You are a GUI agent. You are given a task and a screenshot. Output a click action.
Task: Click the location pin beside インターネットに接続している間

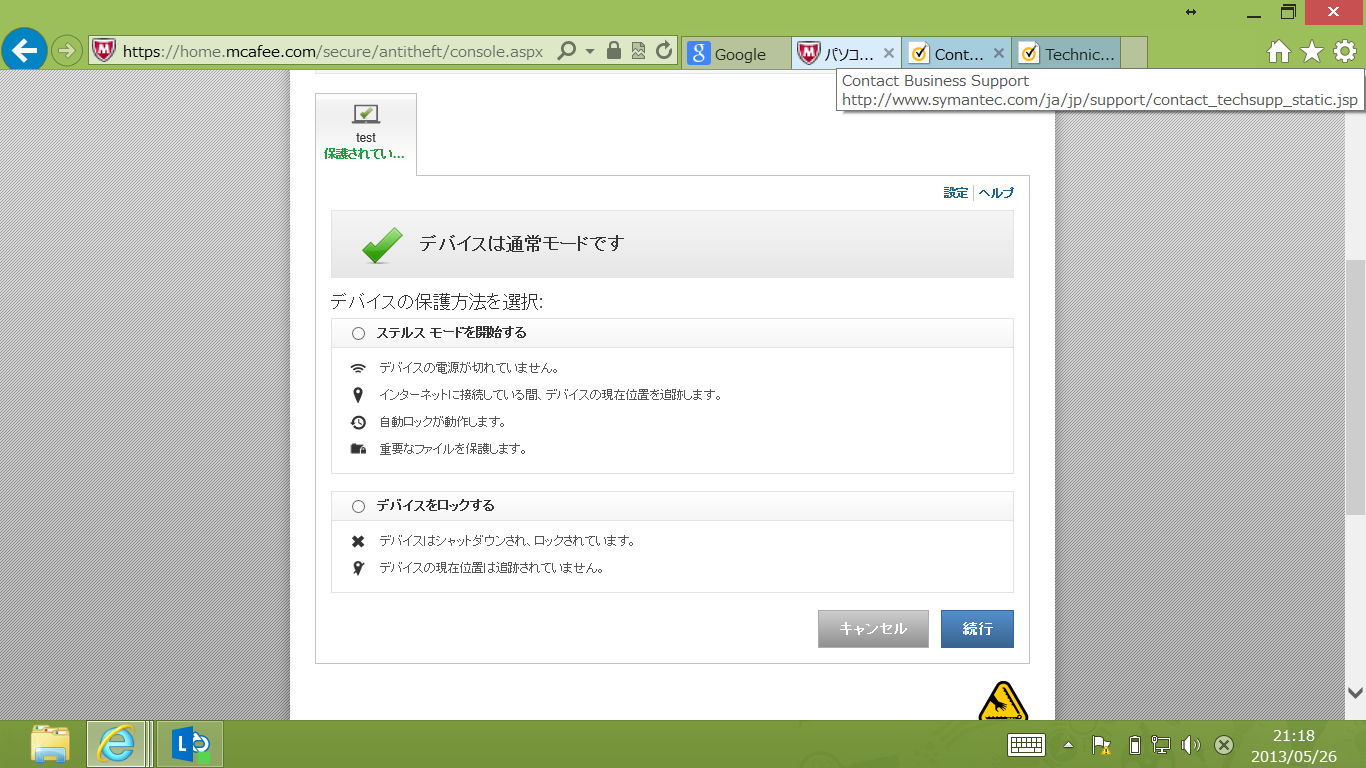358,395
